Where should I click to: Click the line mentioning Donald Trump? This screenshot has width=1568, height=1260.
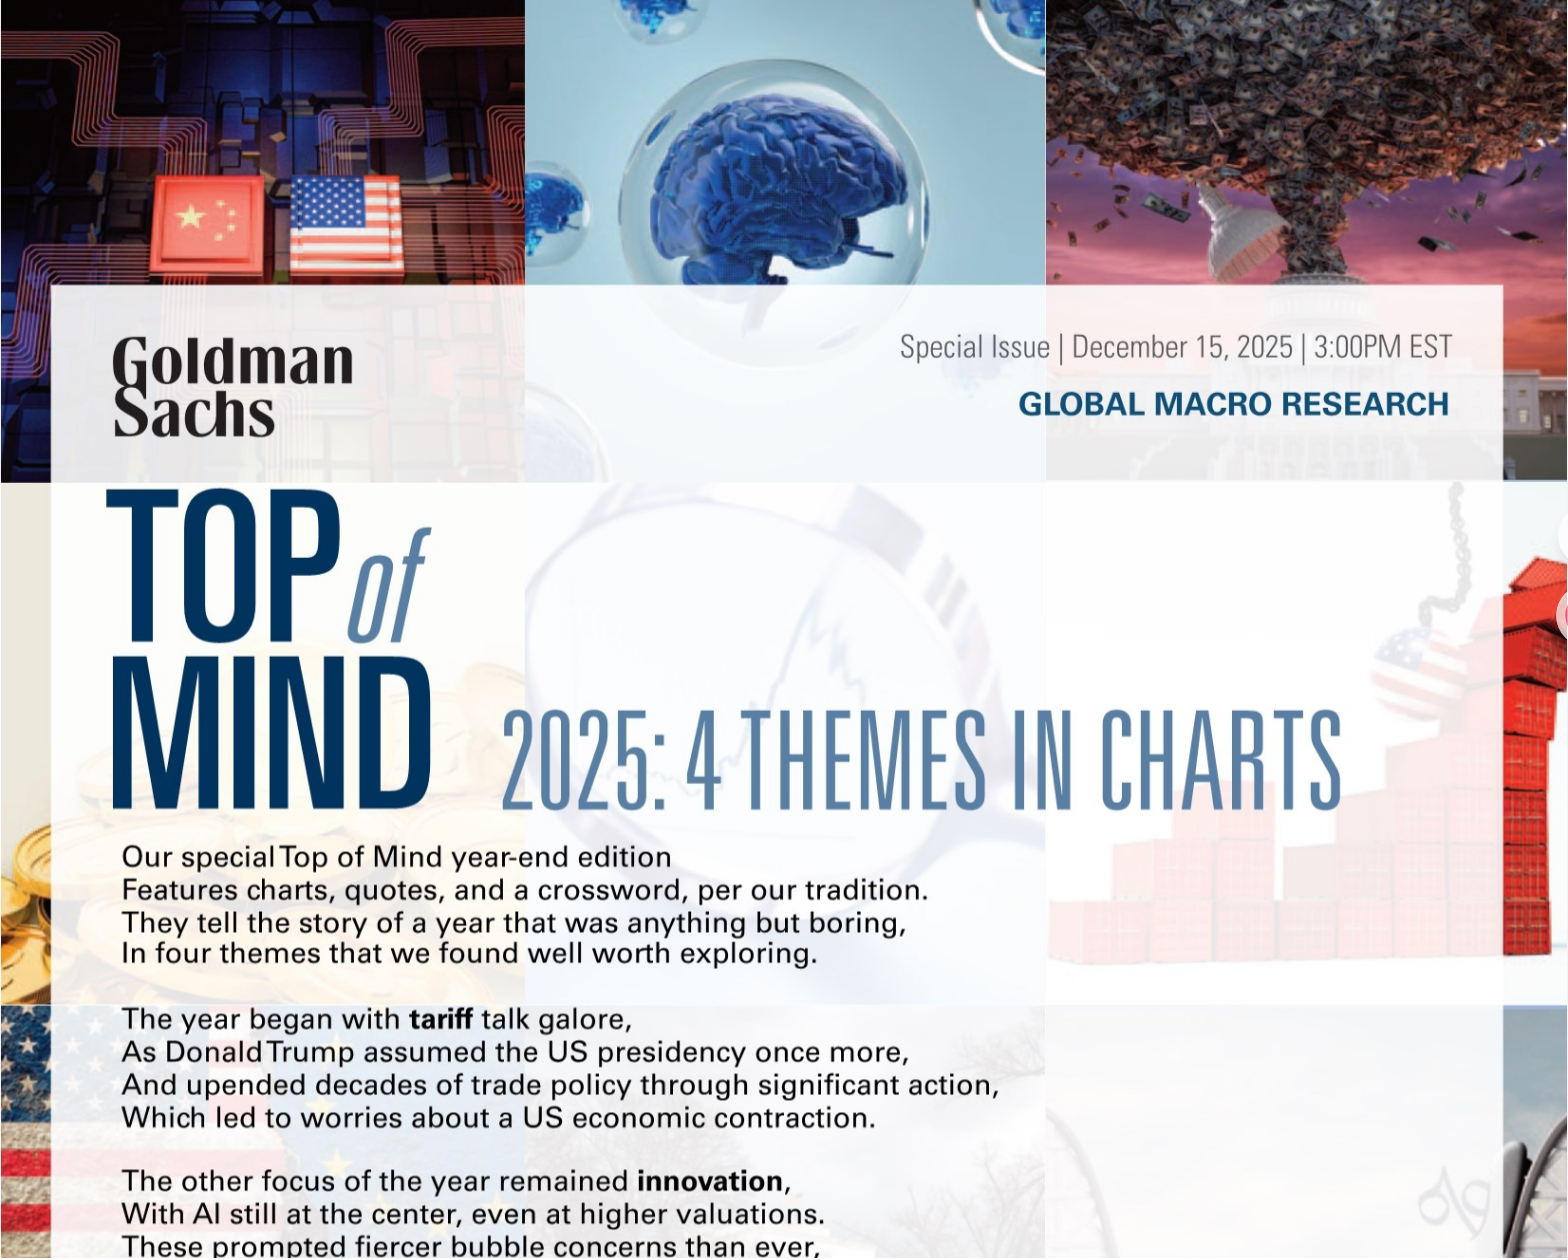click(x=515, y=1052)
